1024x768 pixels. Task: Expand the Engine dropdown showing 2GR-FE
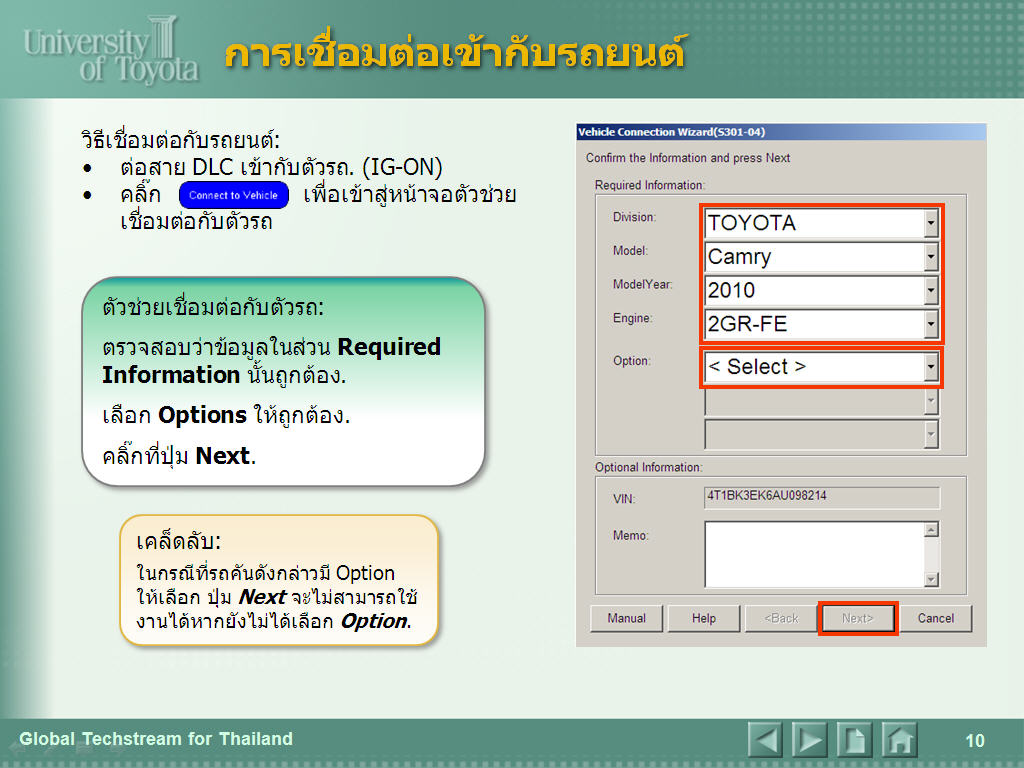(x=822, y=324)
